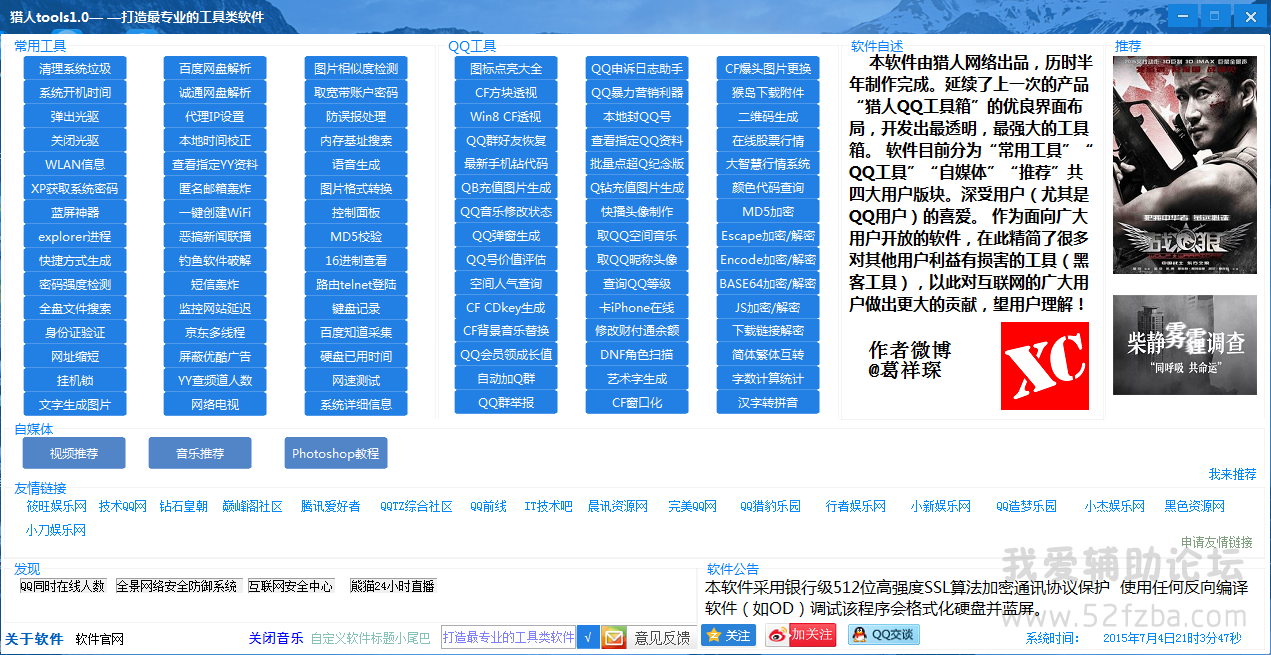Open 键盘记录 tool
The height and width of the screenshot is (655, 1271).
click(356, 309)
